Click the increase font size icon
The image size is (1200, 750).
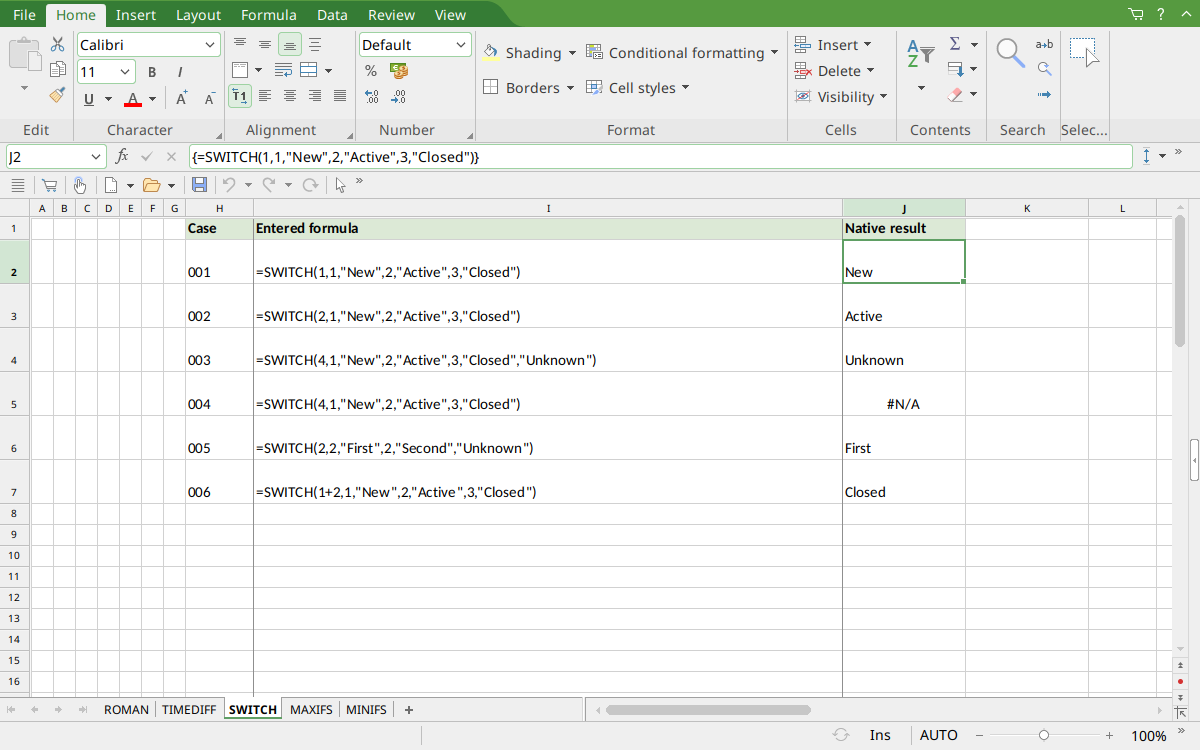182,98
